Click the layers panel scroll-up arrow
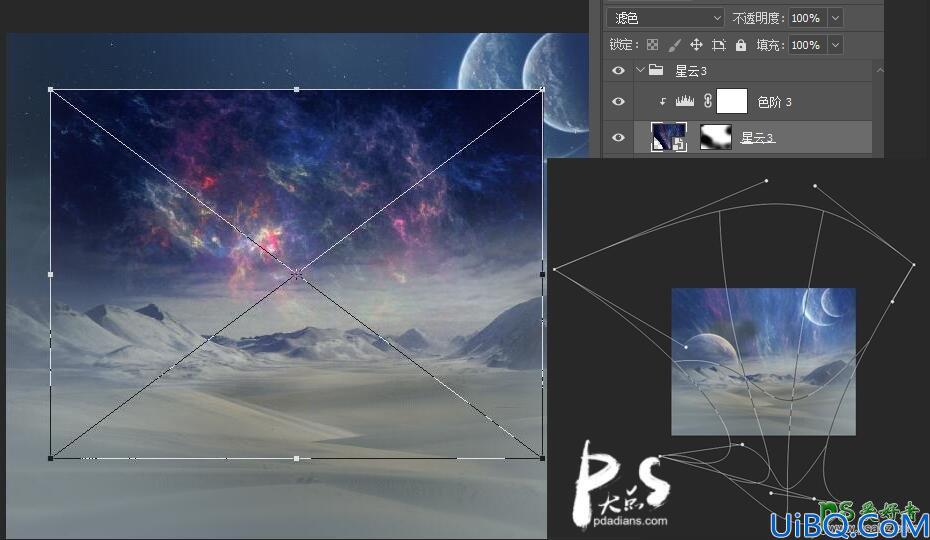Image resolution: width=930 pixels, height=540 pixels. 880,70
